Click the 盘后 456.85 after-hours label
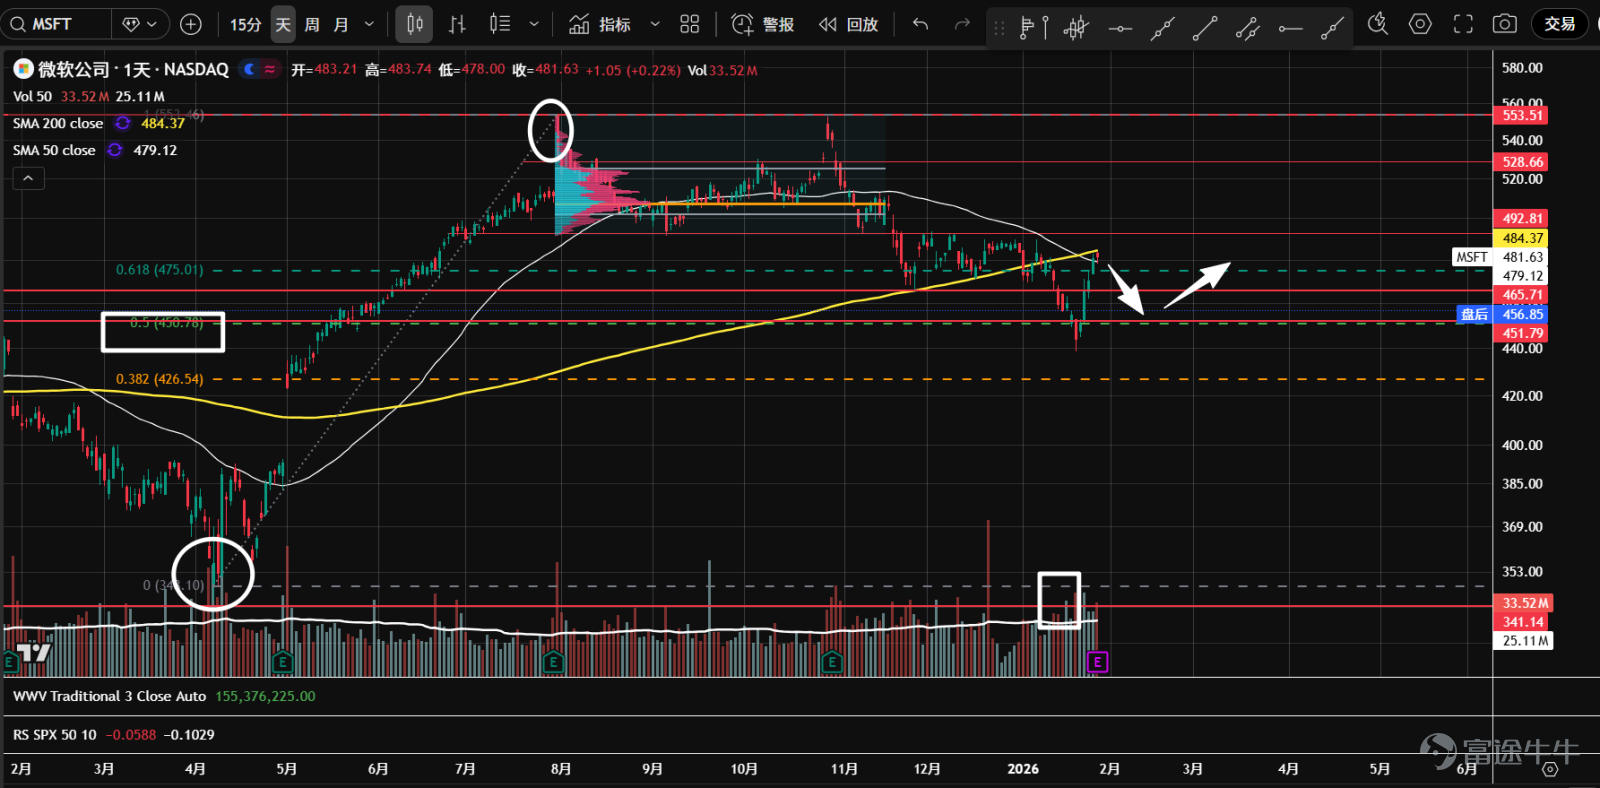The width and height of the screenshot is (1600, 788). [x=1503, y=314]
